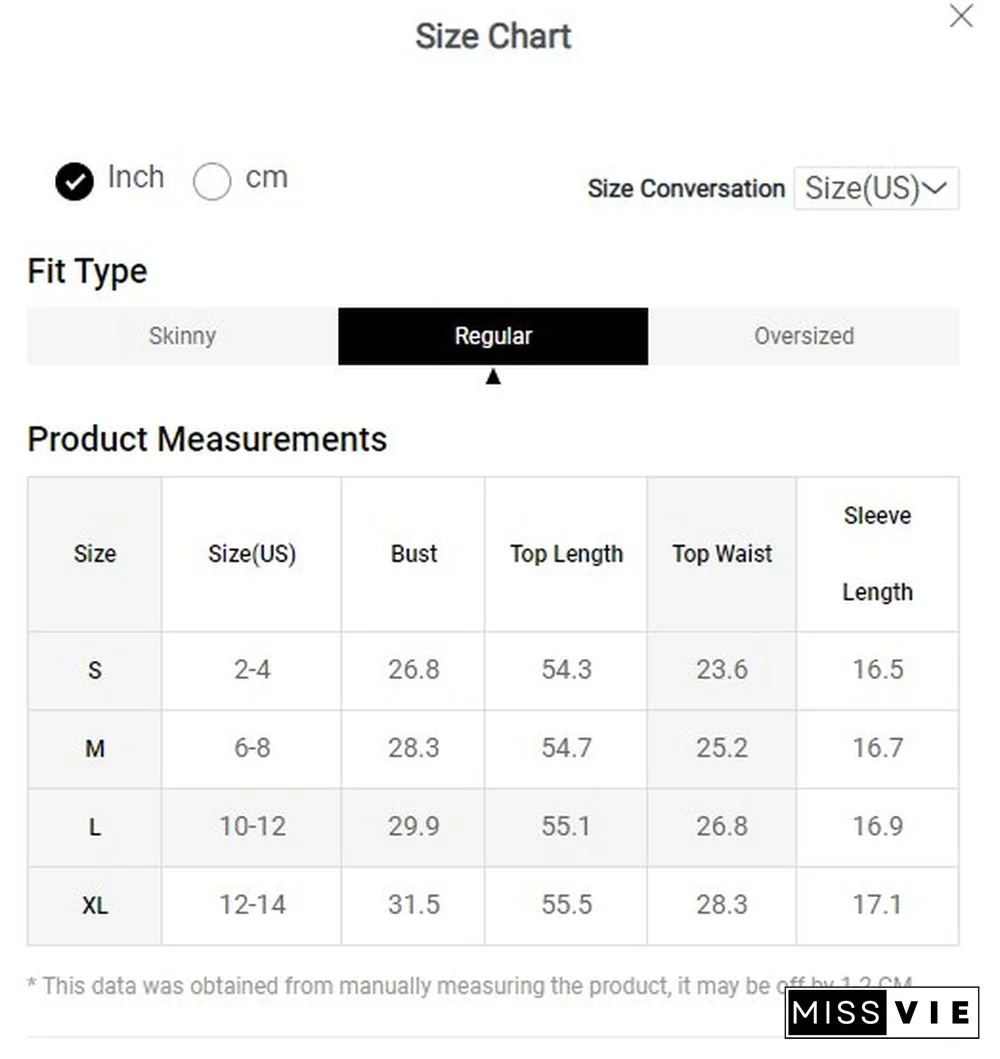Switch to the Oversized fit tab
1000x1059 pixels.
(x=803, y=336)
